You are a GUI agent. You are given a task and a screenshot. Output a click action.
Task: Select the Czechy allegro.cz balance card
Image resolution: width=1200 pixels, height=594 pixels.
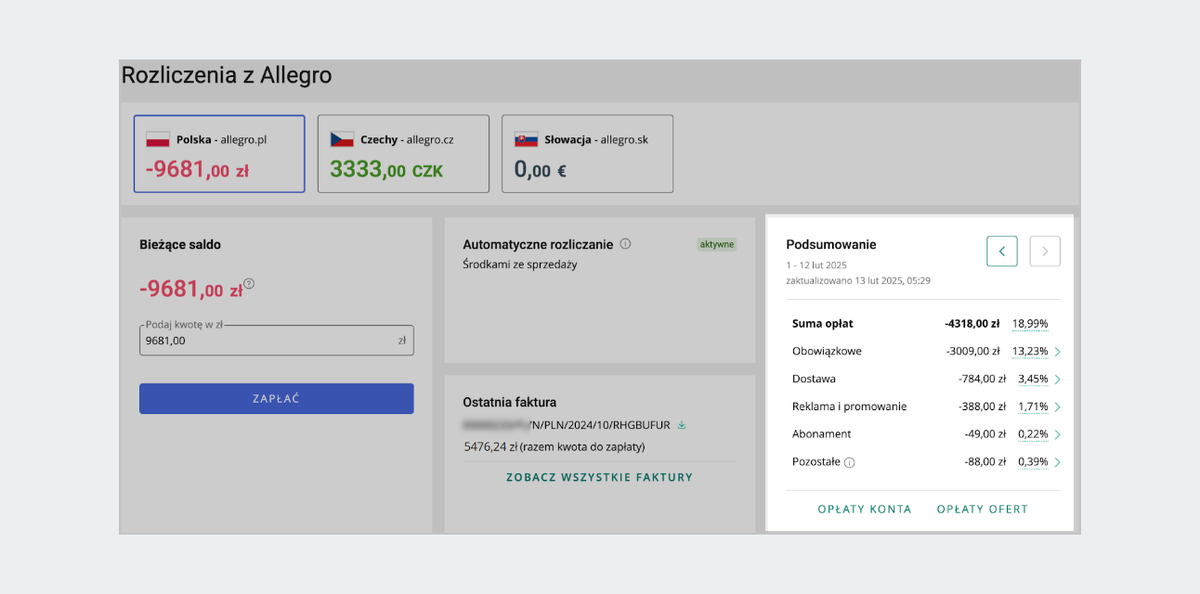[x=403, y=153]
